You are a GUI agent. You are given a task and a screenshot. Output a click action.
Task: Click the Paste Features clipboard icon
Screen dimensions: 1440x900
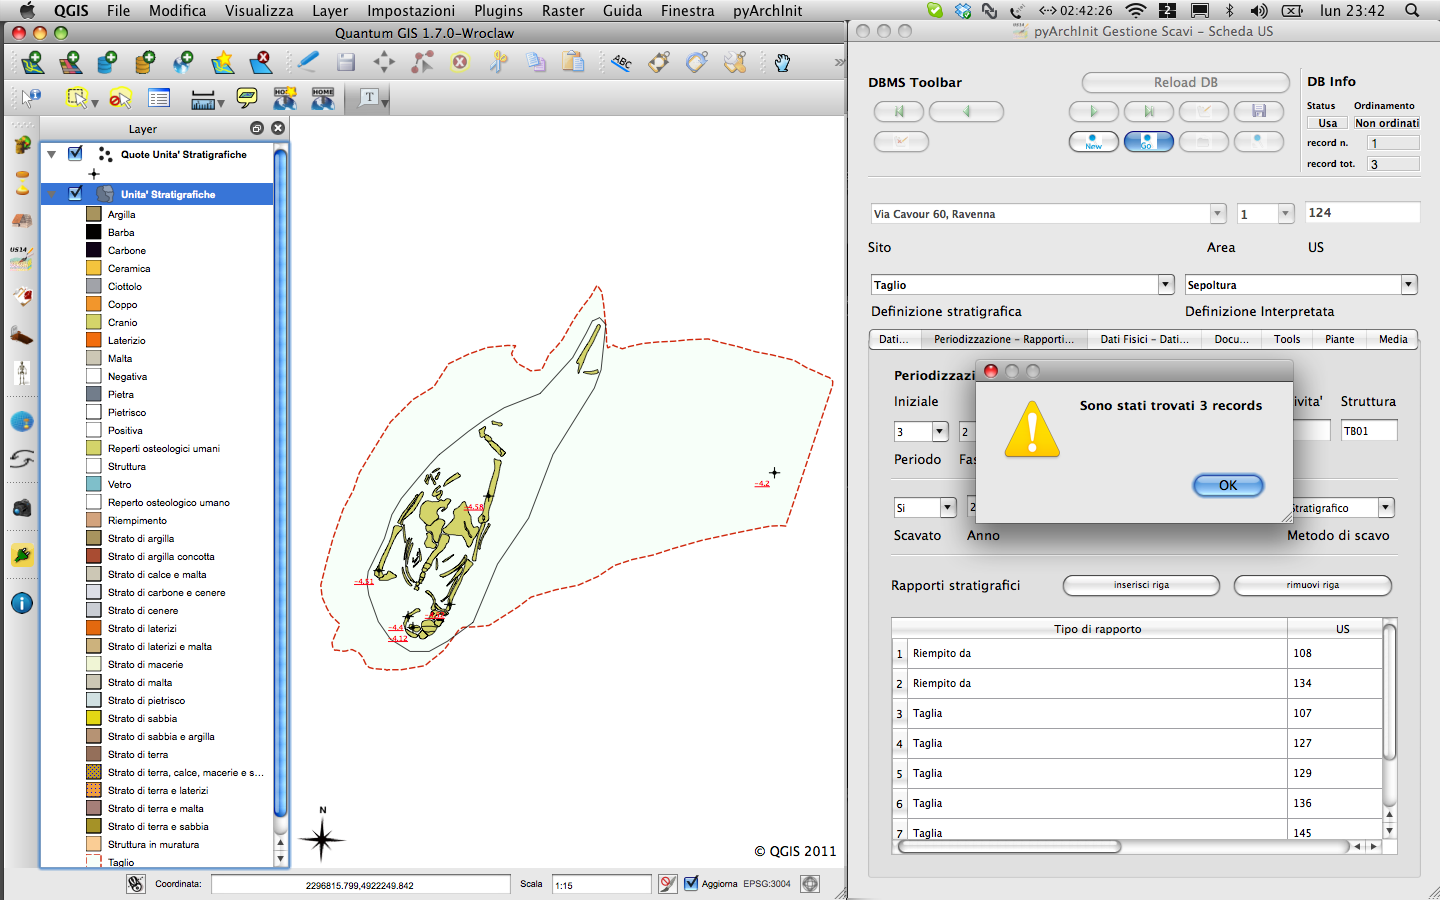[573, 63]
